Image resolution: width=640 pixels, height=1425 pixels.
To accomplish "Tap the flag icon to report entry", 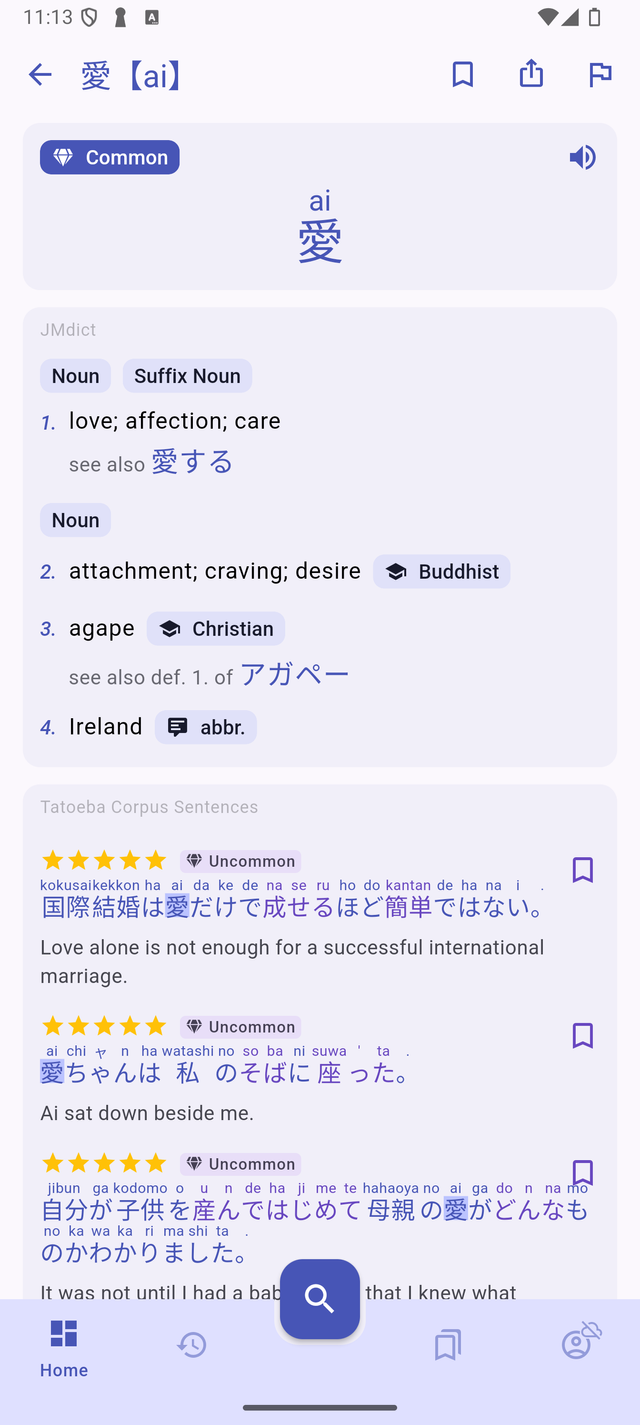I will (600, 74).
